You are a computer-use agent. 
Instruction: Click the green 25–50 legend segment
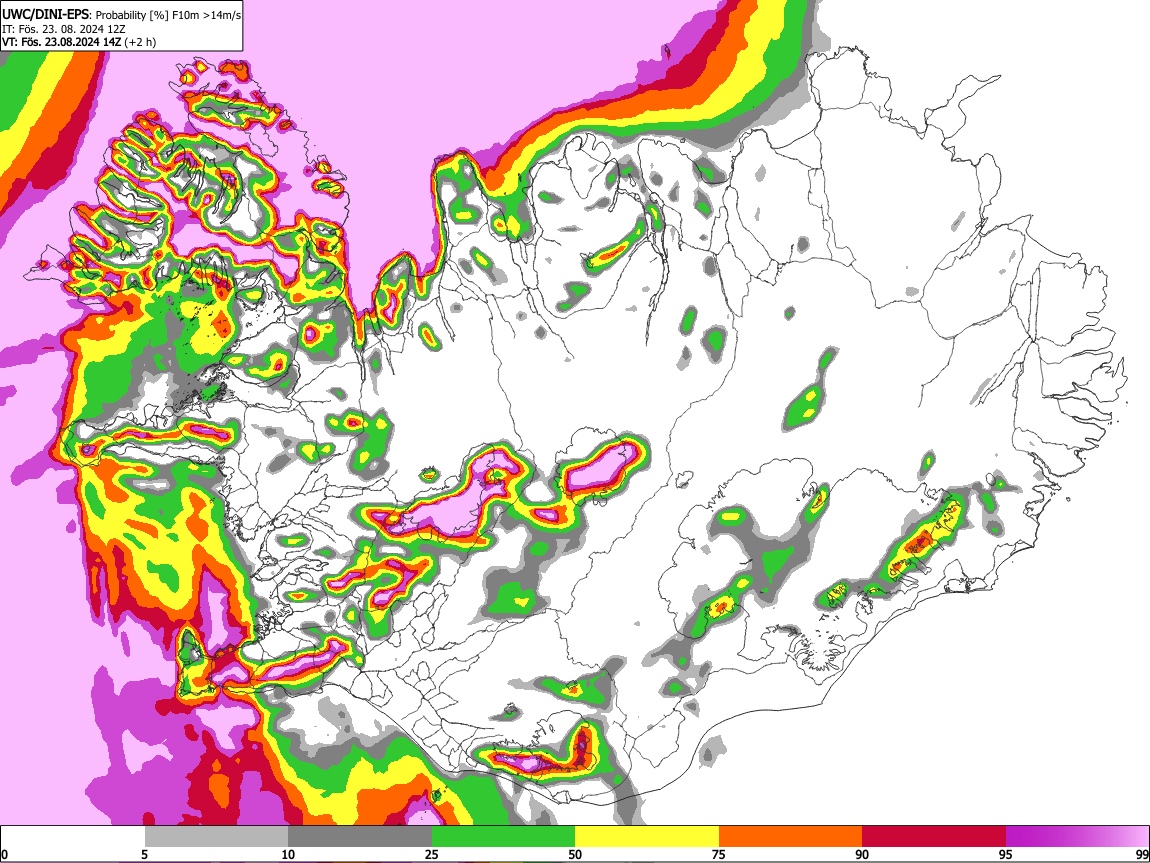(x=503, y=836)
